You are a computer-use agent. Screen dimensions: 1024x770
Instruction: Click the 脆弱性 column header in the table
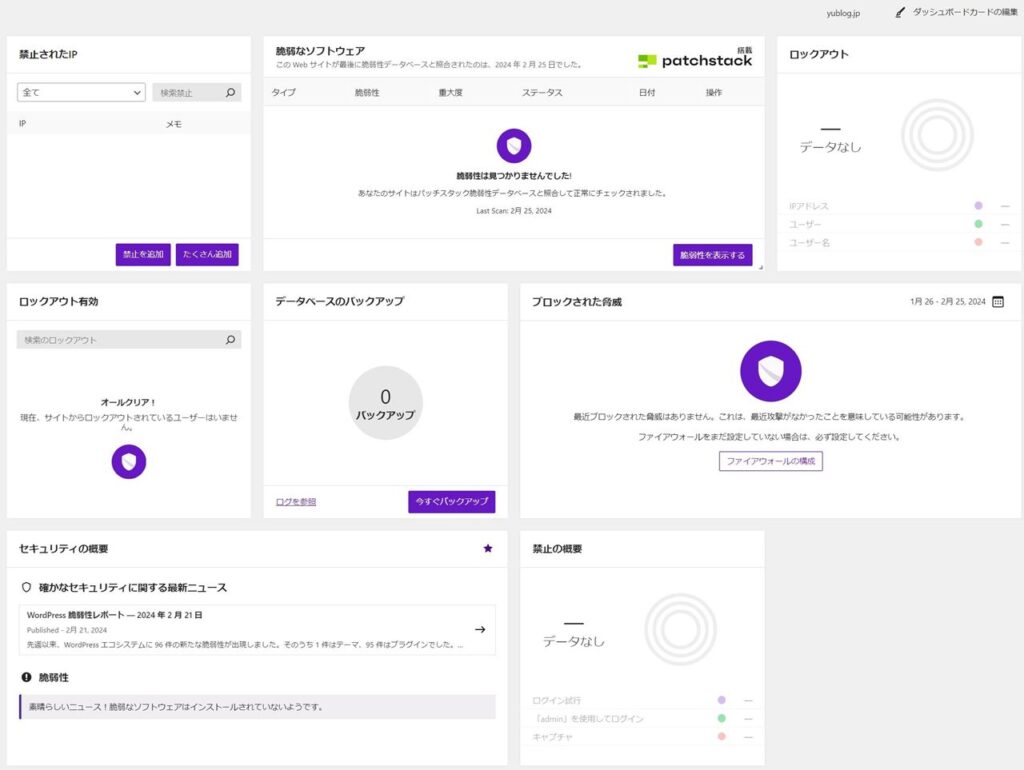(367, 92)
